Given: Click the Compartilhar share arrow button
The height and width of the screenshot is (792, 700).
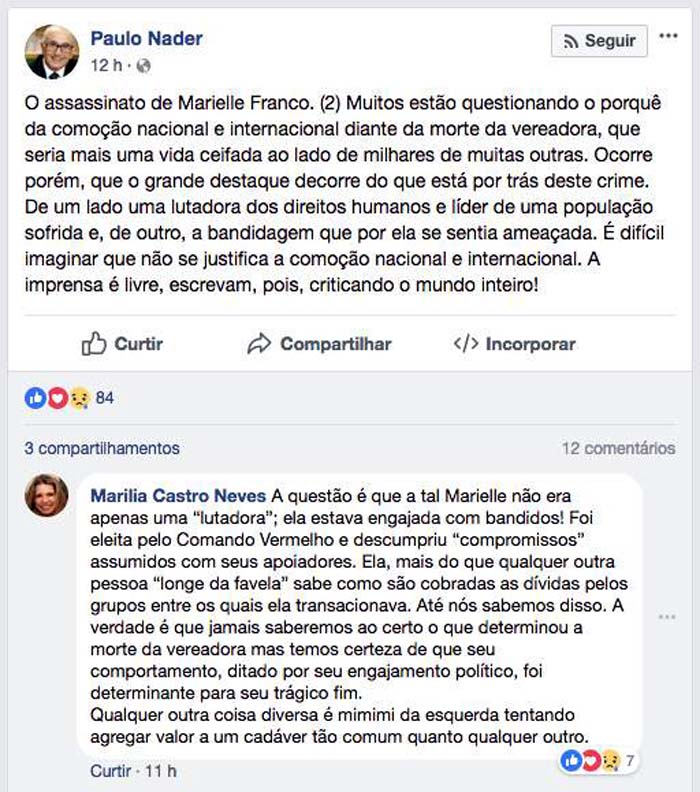Looking at the screenshot, I should [320, 344].
